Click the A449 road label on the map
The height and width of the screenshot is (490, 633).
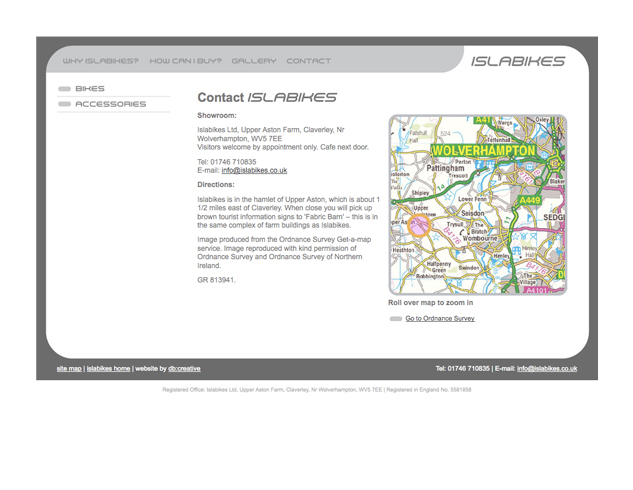529,201
